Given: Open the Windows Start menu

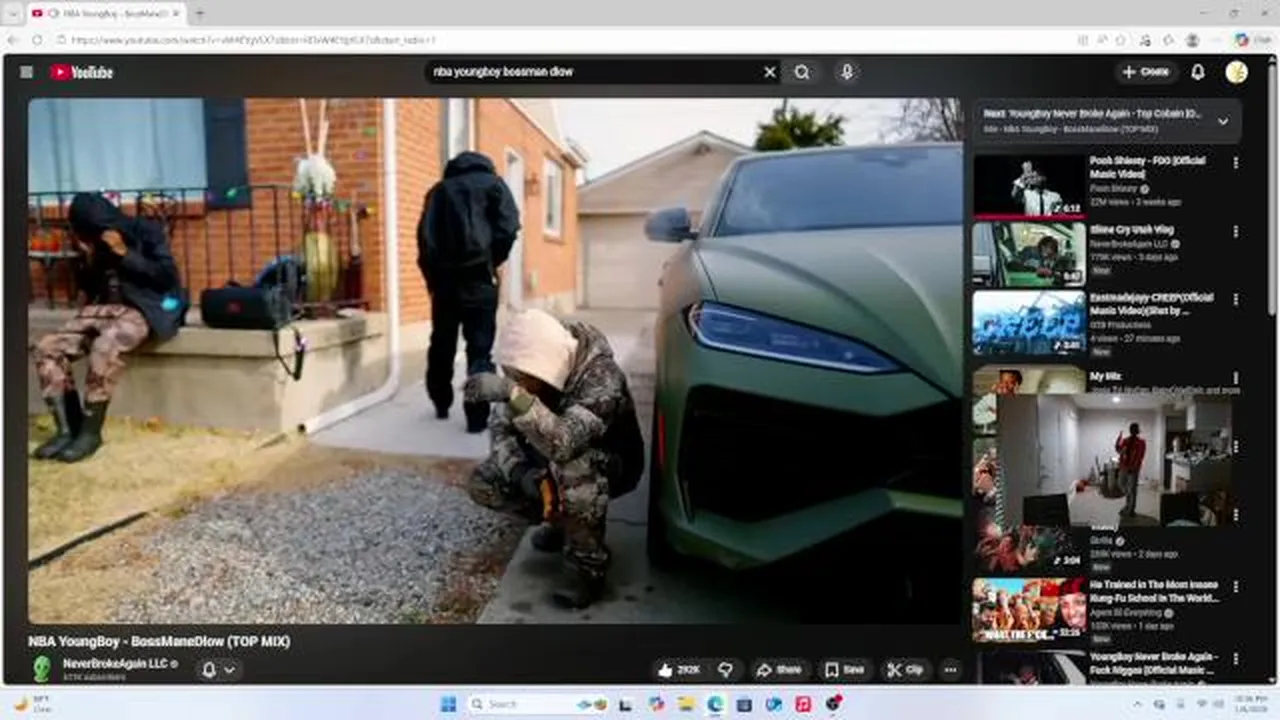Looking at the screenshot, I should 448,704.
